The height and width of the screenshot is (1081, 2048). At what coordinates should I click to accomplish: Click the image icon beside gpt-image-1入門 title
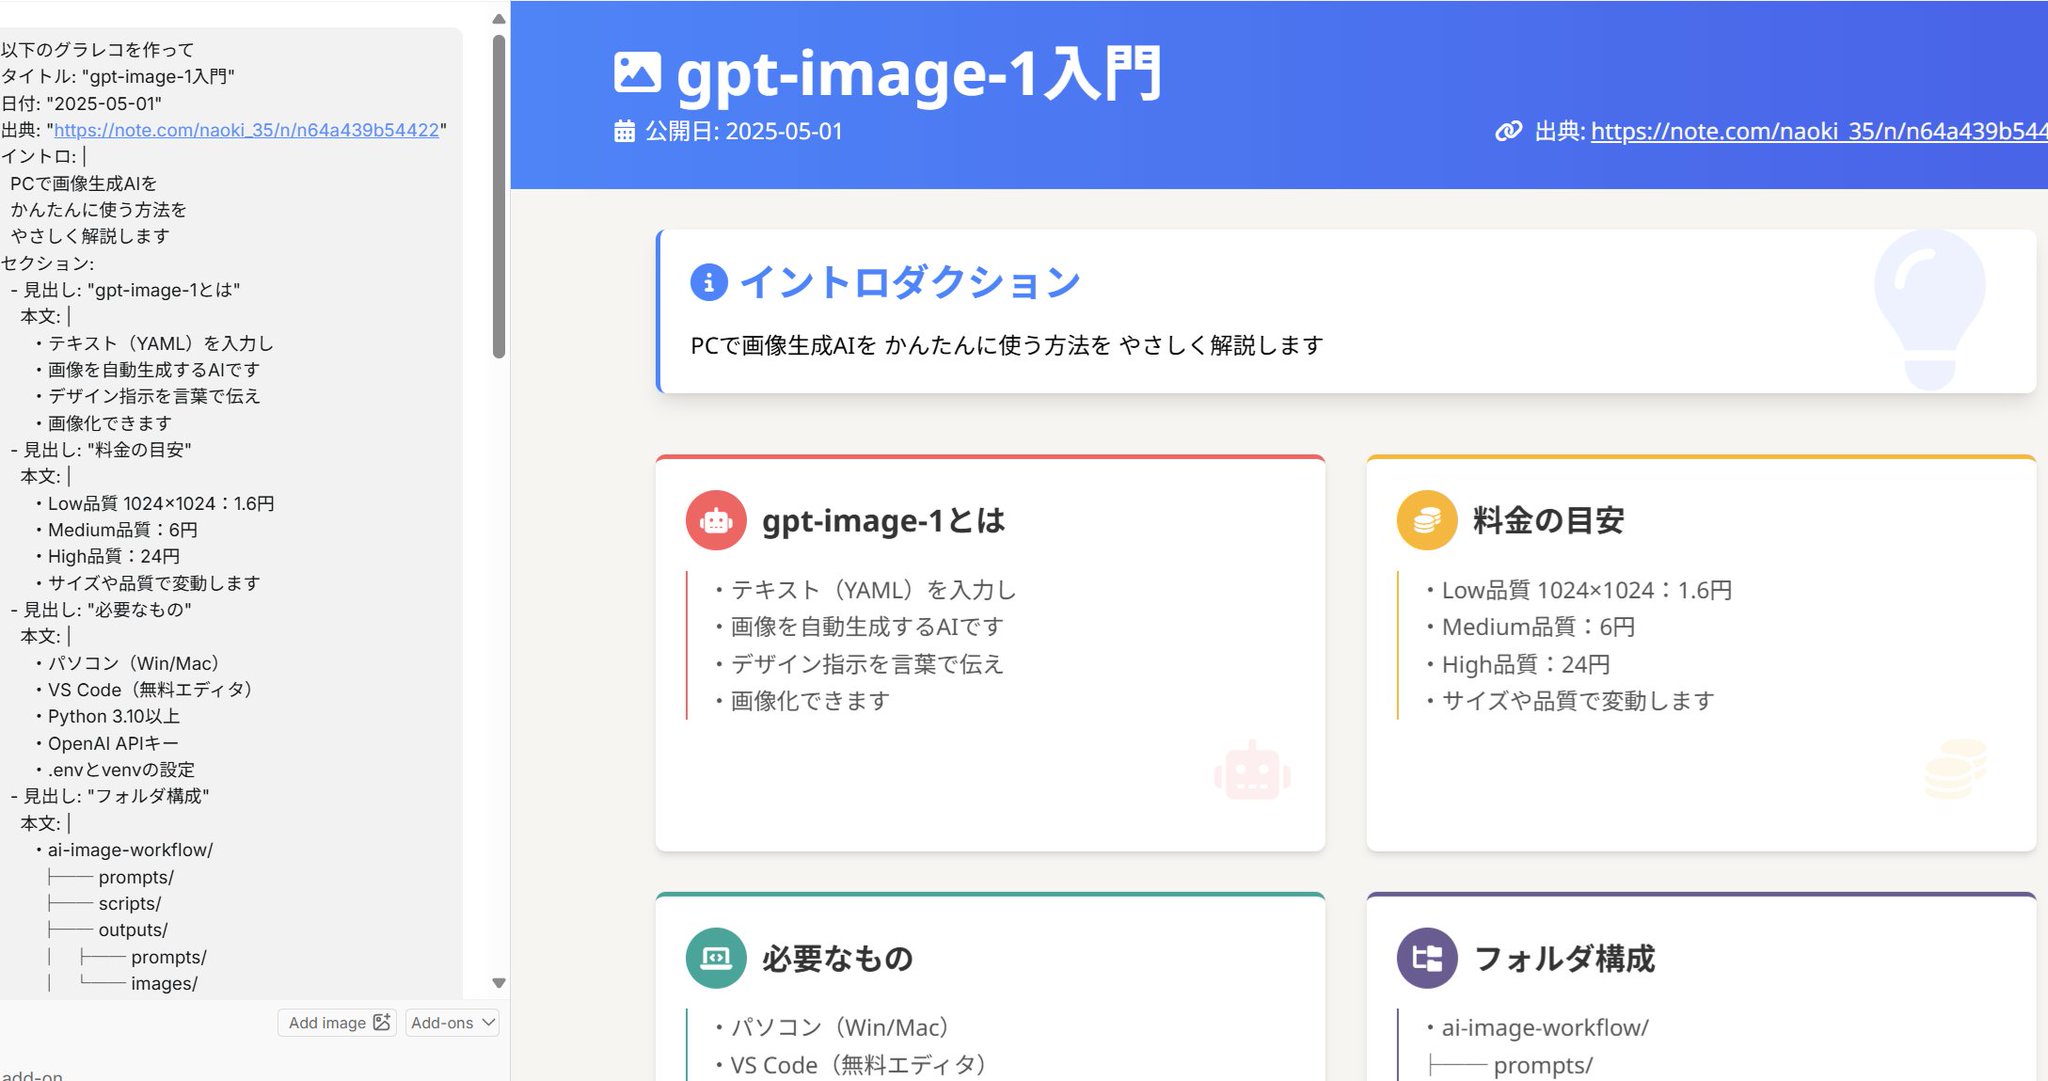[x=637, y=73]
